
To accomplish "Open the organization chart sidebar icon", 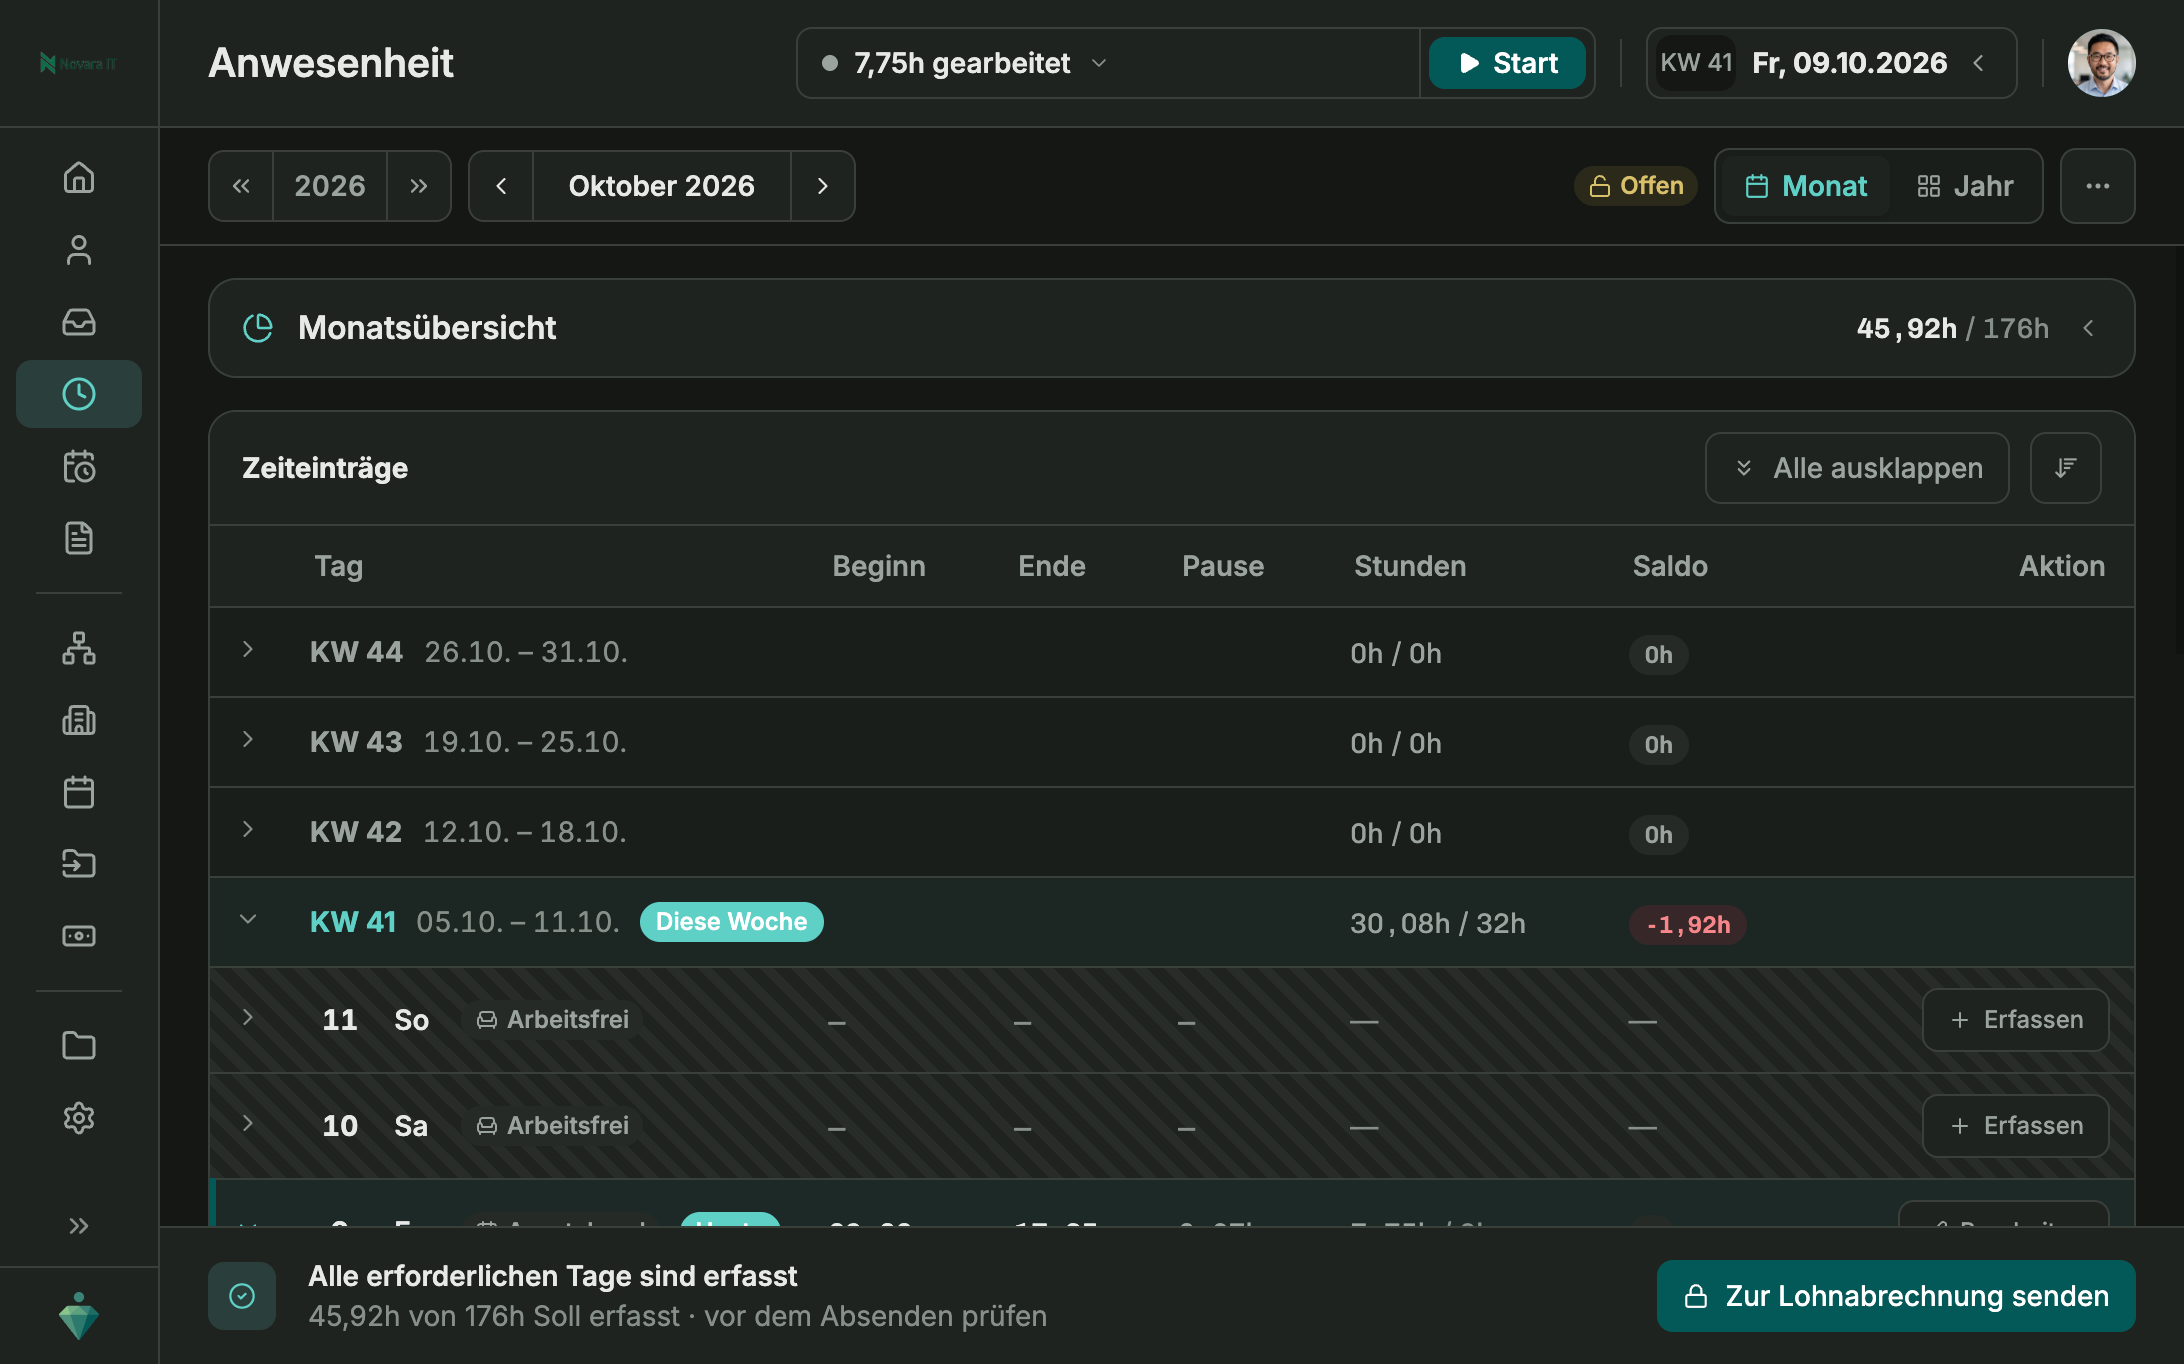I will click(79, 648).
